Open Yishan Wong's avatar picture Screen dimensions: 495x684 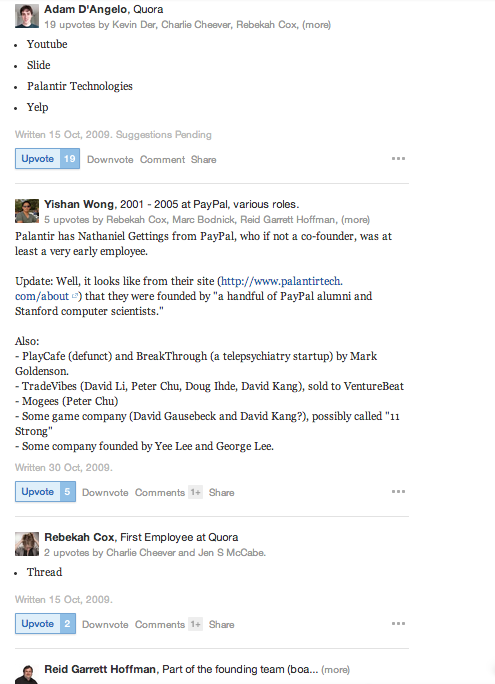pos(27,211)
